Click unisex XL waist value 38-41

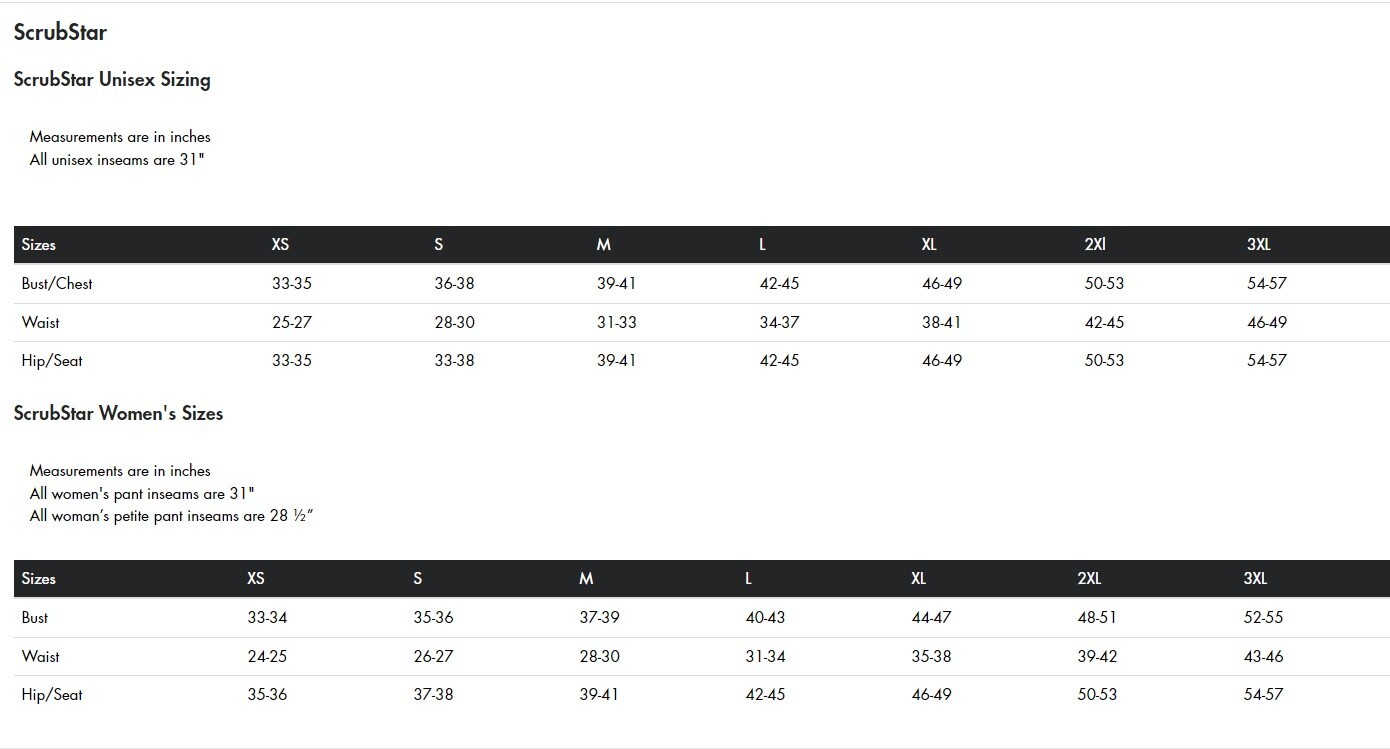(x=942, y=322)
